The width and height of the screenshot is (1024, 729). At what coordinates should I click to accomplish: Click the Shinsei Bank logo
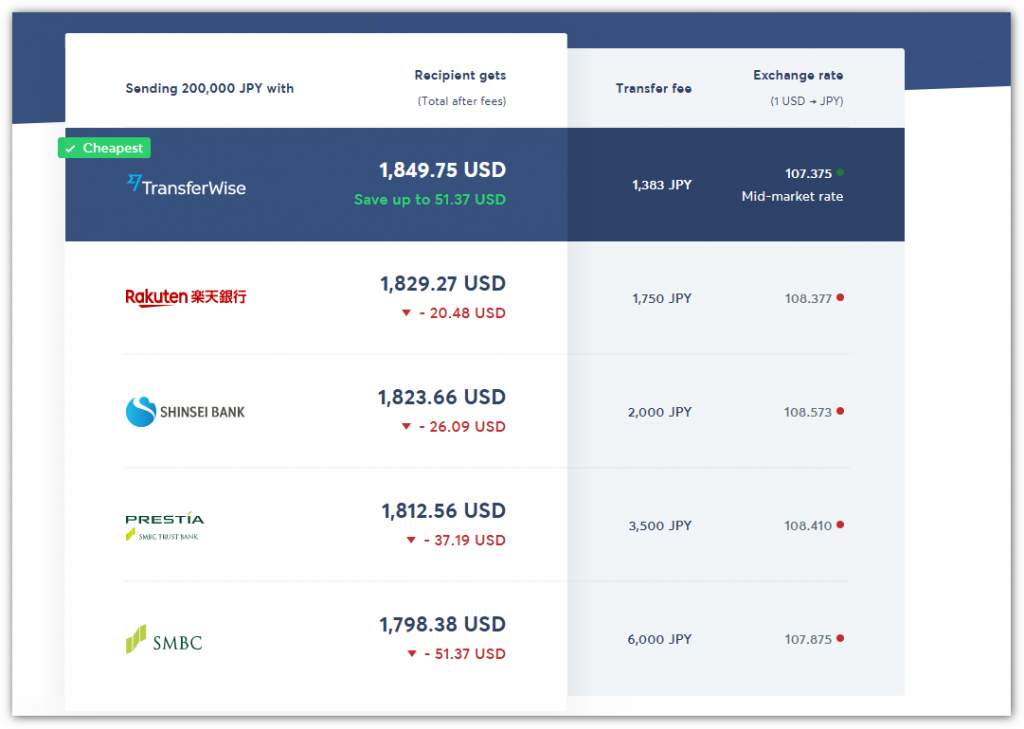pyautogui.click(x=185, y=412)
